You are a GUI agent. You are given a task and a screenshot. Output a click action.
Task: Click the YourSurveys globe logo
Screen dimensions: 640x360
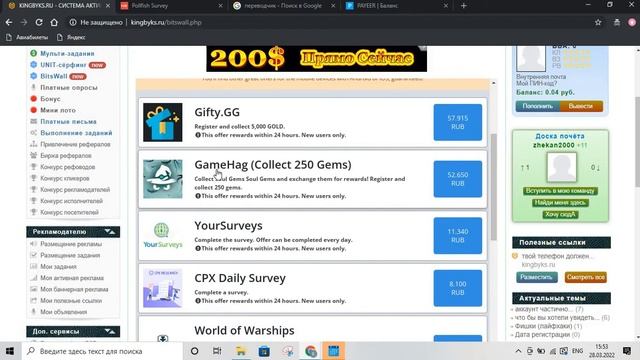(163, 236)
